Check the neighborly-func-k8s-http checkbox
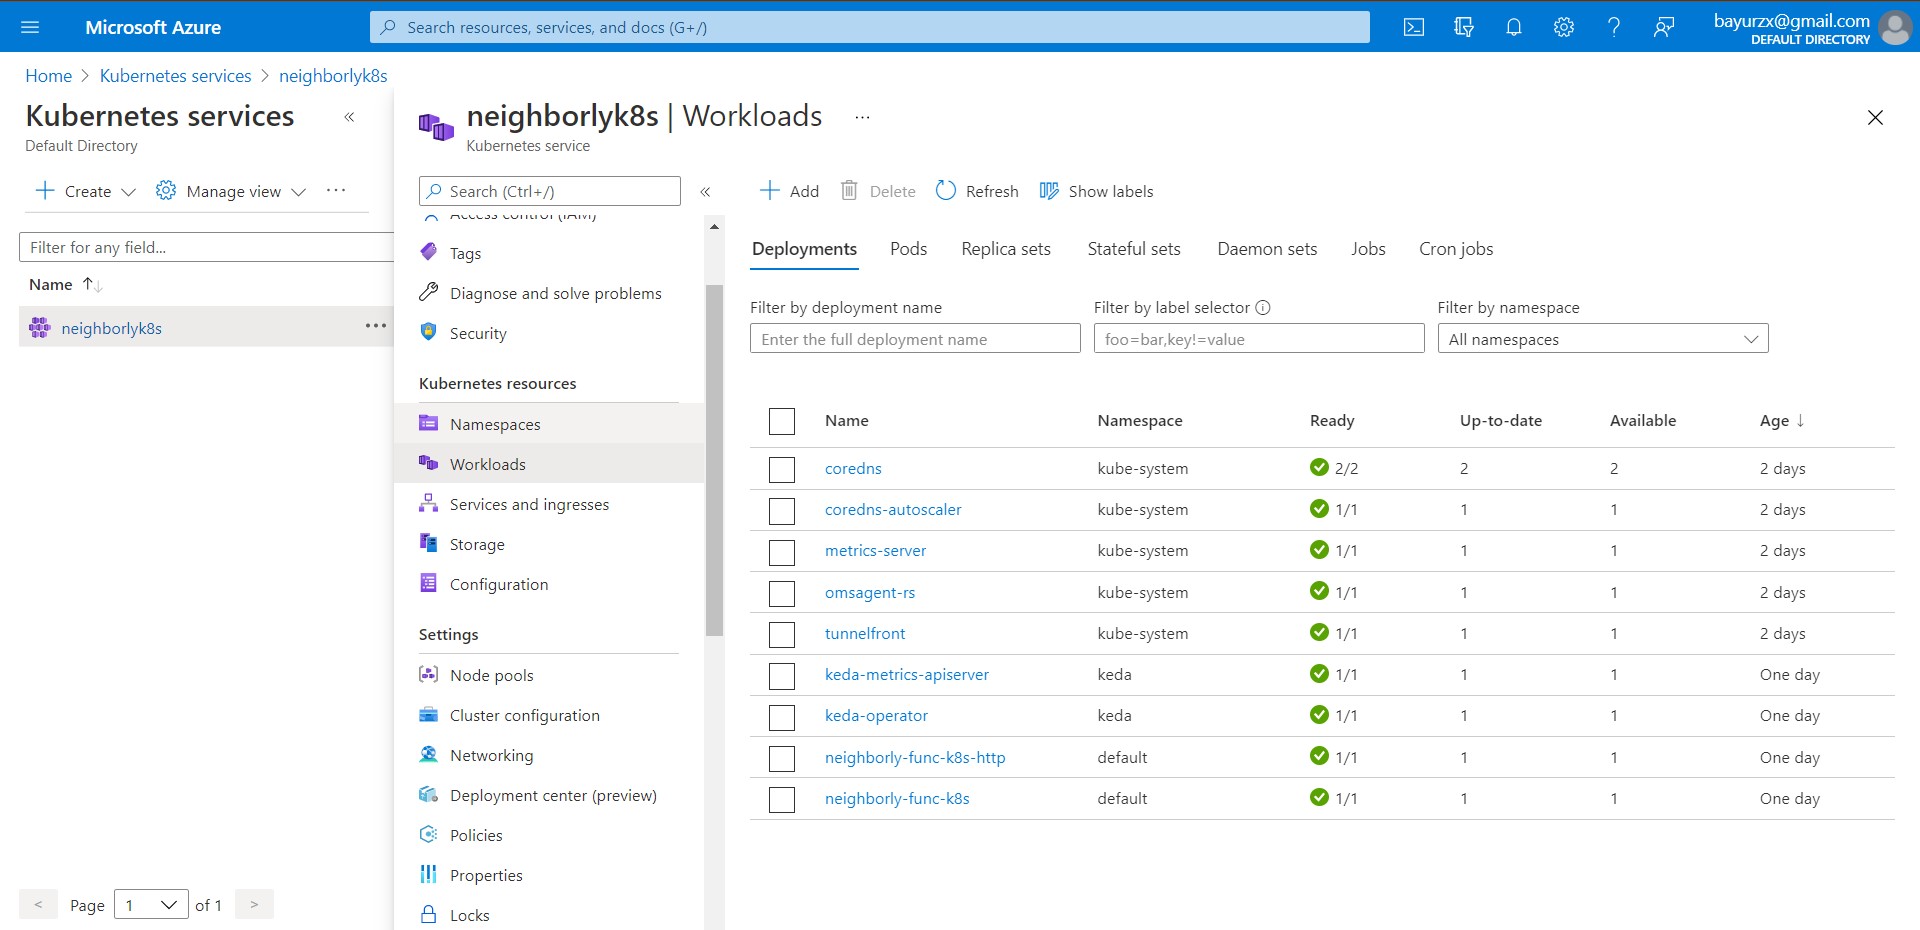 782,759
